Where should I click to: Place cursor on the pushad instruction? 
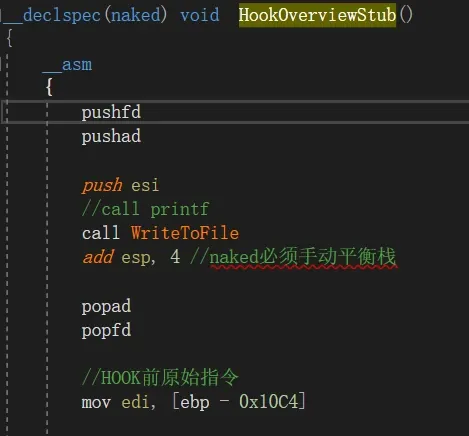111,136
